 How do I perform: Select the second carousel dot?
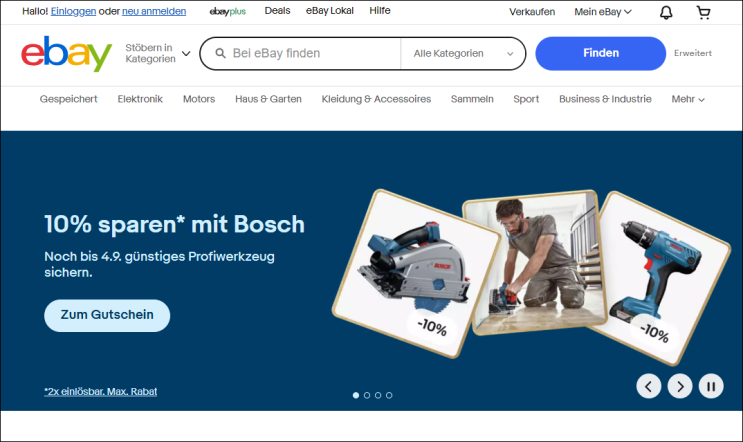tap(367, 395)
